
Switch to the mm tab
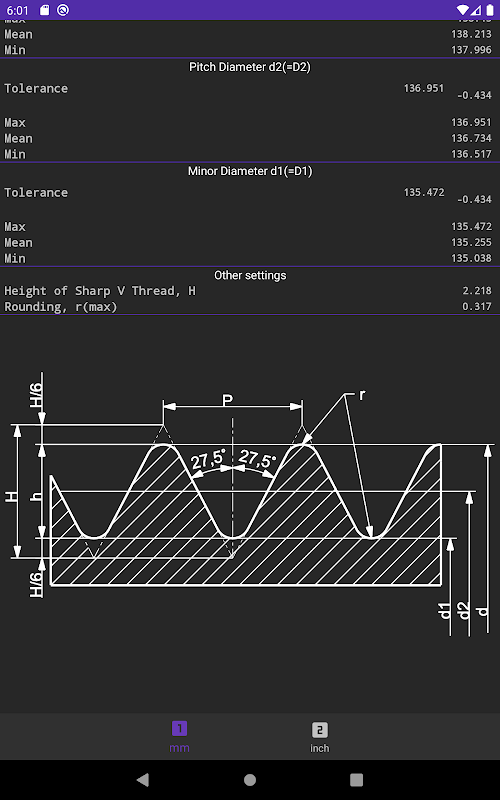pyautogui.click(x=179, y=737)
